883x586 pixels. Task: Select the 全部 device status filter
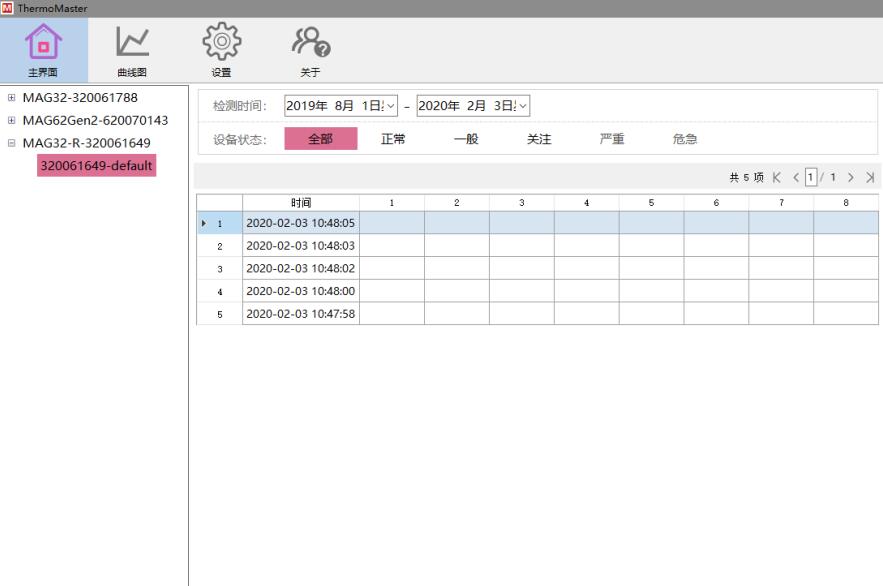coord(322,140)
